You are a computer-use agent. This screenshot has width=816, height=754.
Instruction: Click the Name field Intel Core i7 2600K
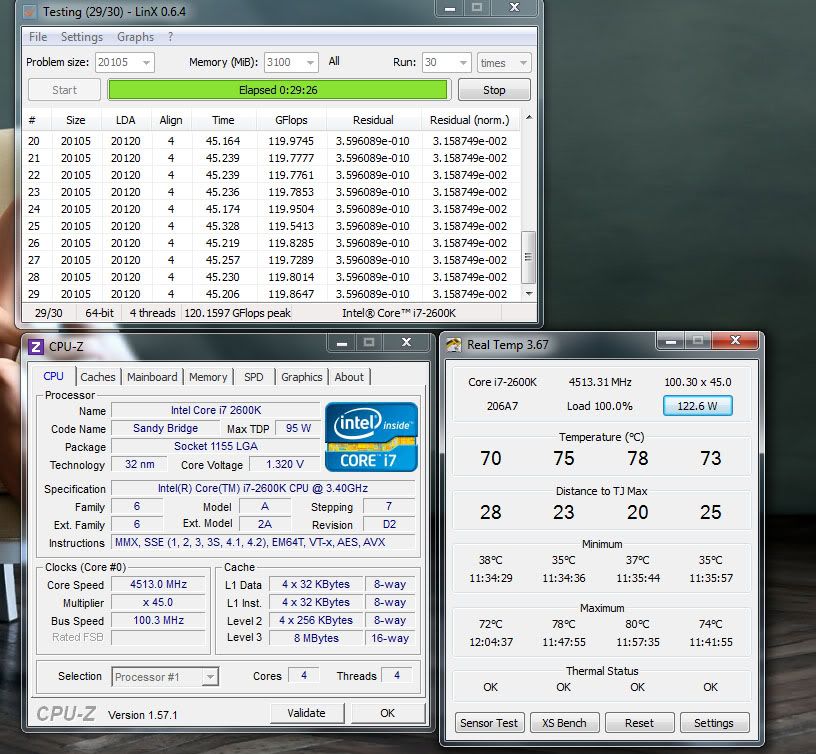(216, 410)
